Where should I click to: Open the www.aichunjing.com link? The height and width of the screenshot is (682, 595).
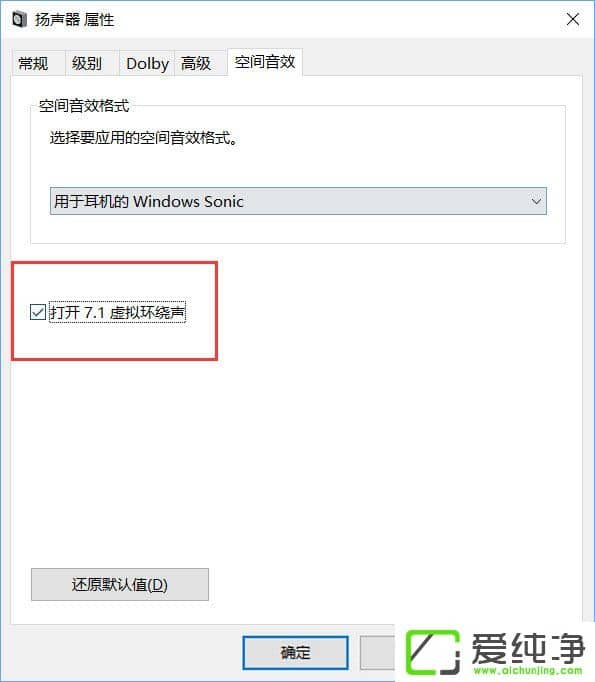(528, 670)
